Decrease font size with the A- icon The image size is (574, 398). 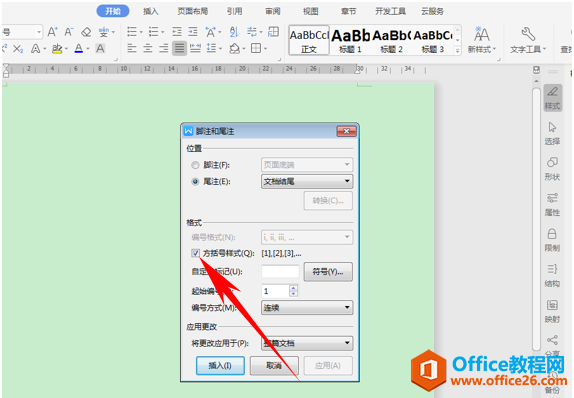tap(69, 32)
